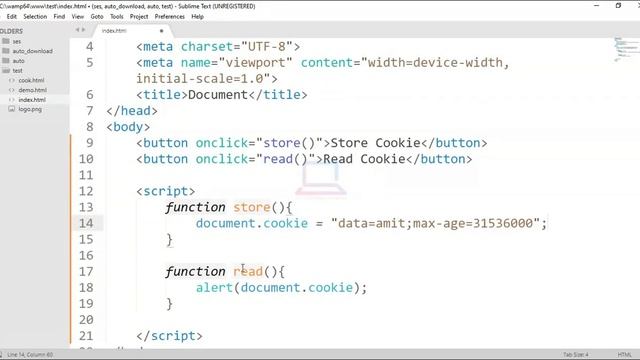This screenshot has width=640, height=360.
Task: Click the "Store Cookie" button text
Action: 375,143
